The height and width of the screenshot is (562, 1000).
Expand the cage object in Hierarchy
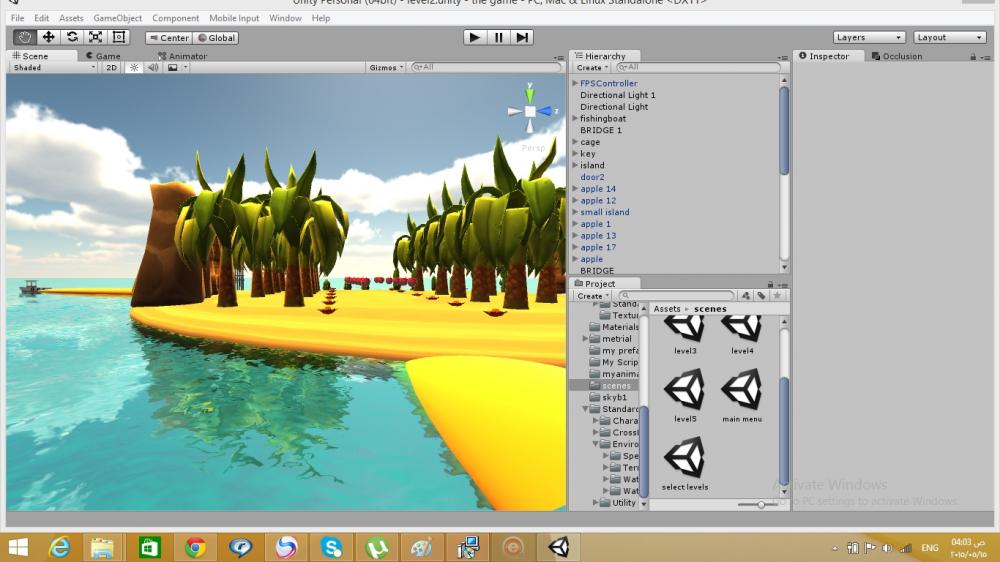[x=575, y=142]
